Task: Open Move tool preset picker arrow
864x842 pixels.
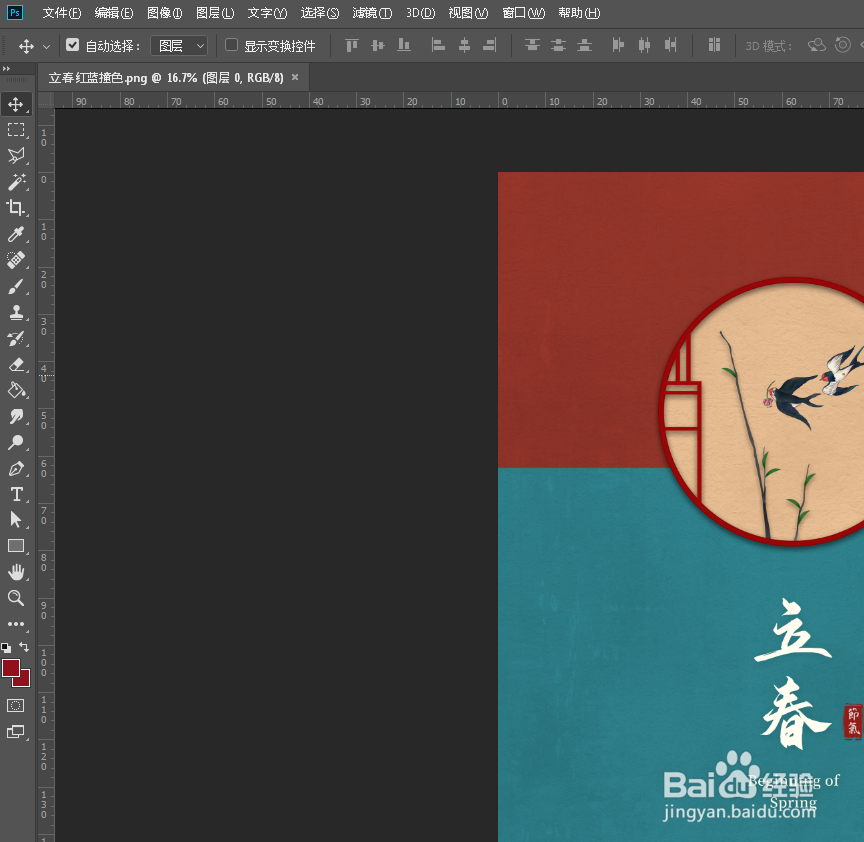Action: 47,47
